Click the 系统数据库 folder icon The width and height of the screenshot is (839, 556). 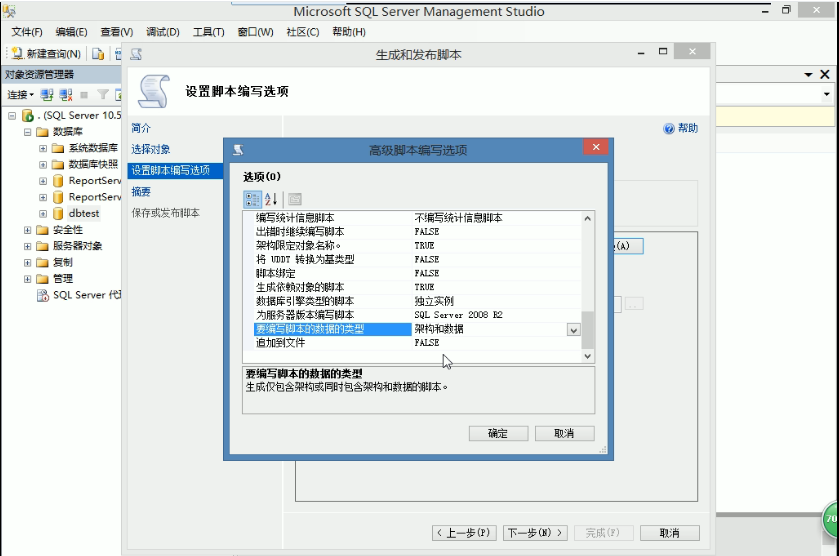[x=58, y=148]
